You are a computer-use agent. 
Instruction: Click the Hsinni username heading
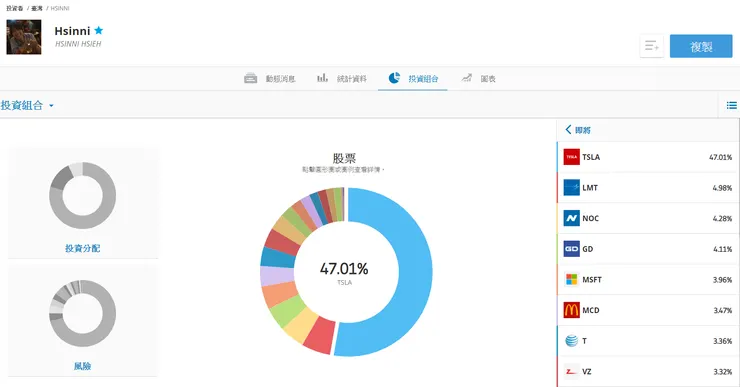72,31
